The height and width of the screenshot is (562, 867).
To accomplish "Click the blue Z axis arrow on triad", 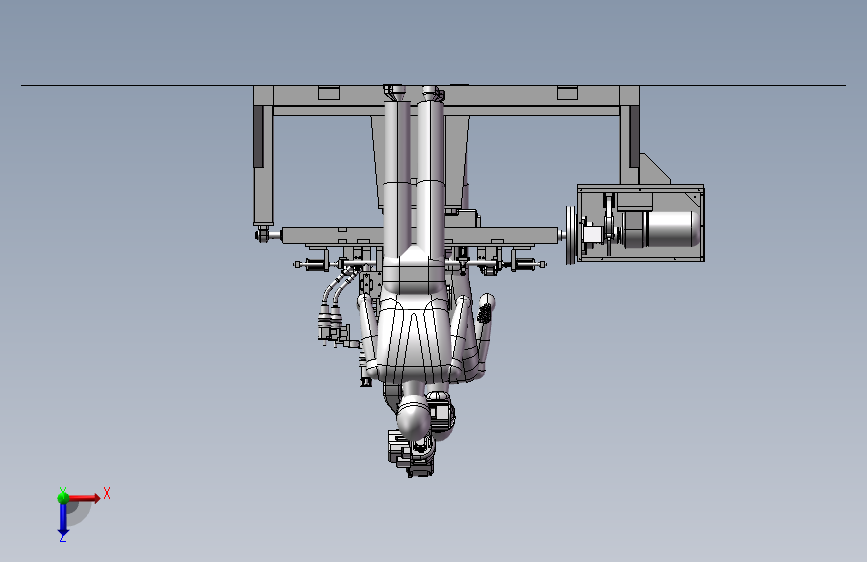I will (63, 519).
